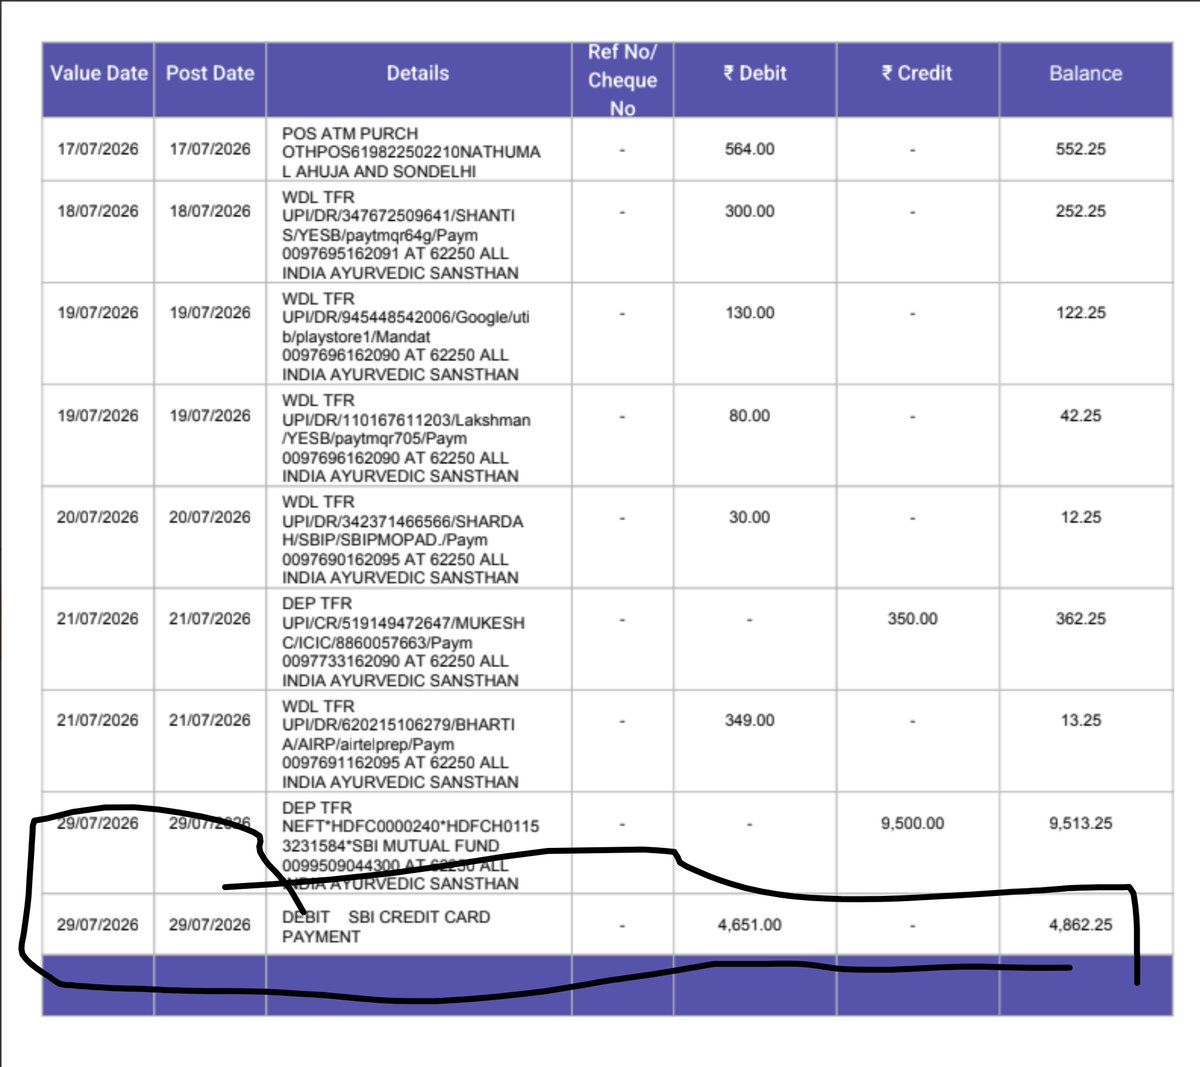Click the SHANTI S/YESB UPI transaction details

point(400,235)
